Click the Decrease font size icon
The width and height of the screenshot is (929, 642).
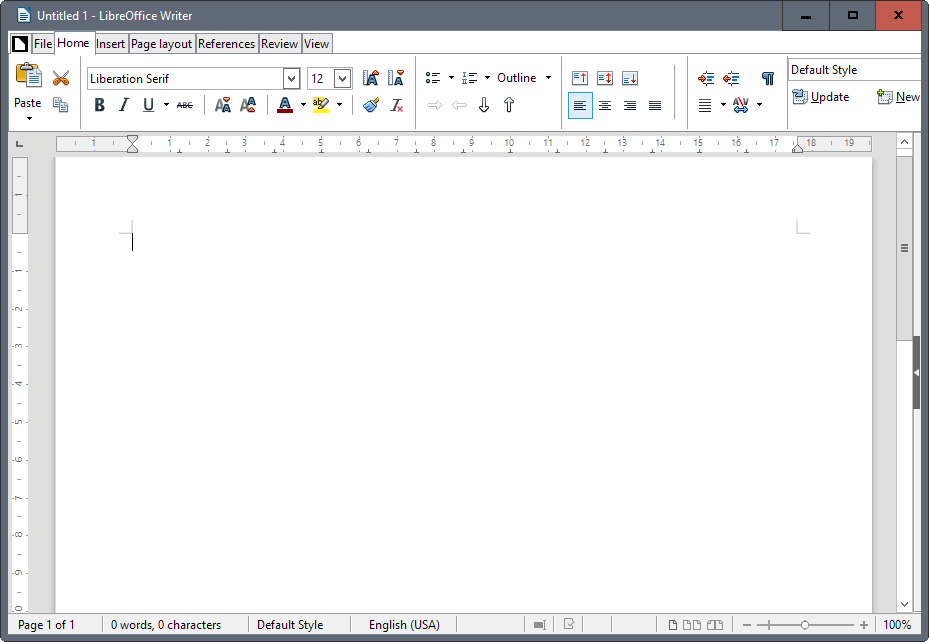(396, 78)
